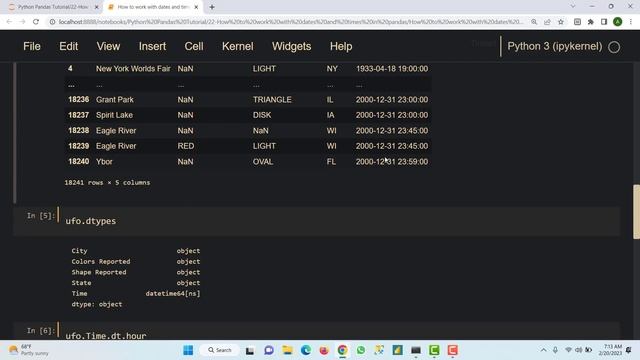Select the RED color cell in row 18239
The width and height of the screenshot is (640, 360).
click(186, 146)
